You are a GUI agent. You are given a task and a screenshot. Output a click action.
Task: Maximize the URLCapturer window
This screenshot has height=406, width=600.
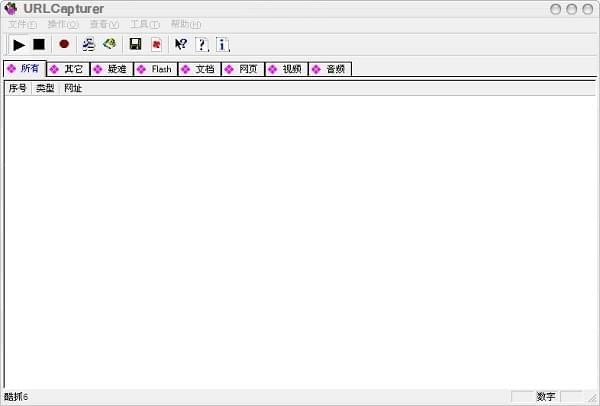click(x=571, y=9)
